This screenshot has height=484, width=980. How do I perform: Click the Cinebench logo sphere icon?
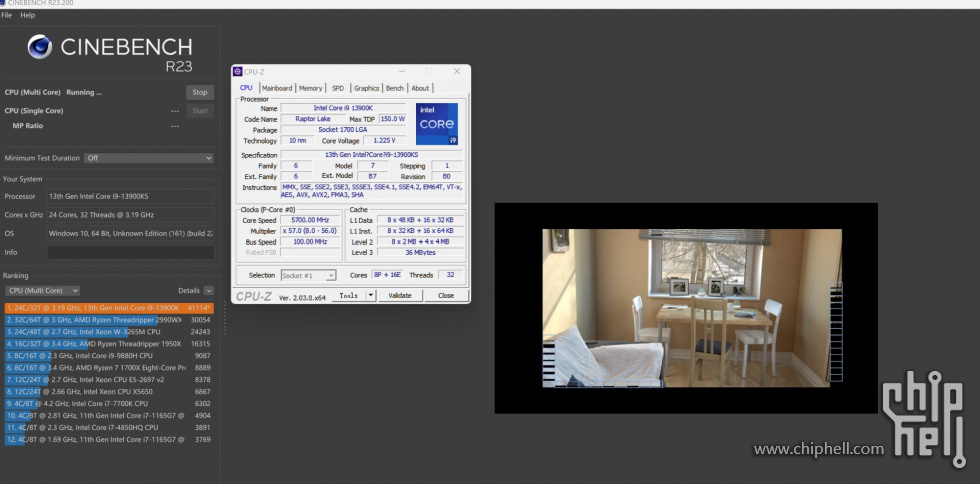pos(39,47)
